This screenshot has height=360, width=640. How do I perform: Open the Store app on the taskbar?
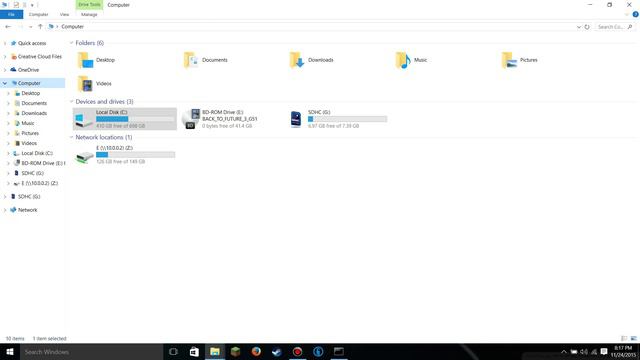tap(194, 351)
